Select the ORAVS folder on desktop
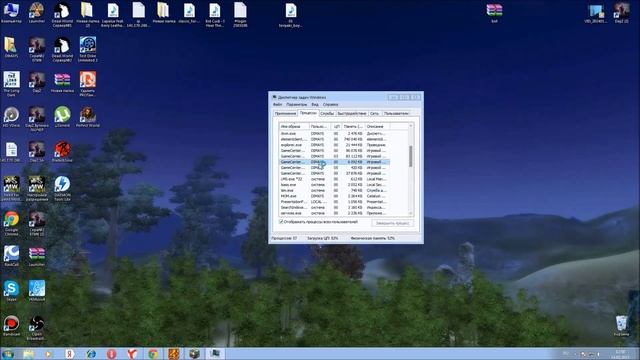The width and height of the screenshot is (640, 360). coord(11,47)
